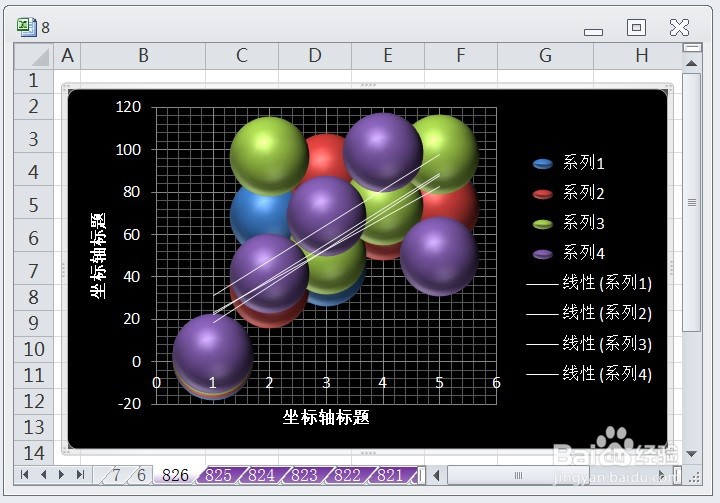
Task: Go to next sheet with navigation arrow
Action: (x=62, y=475)
